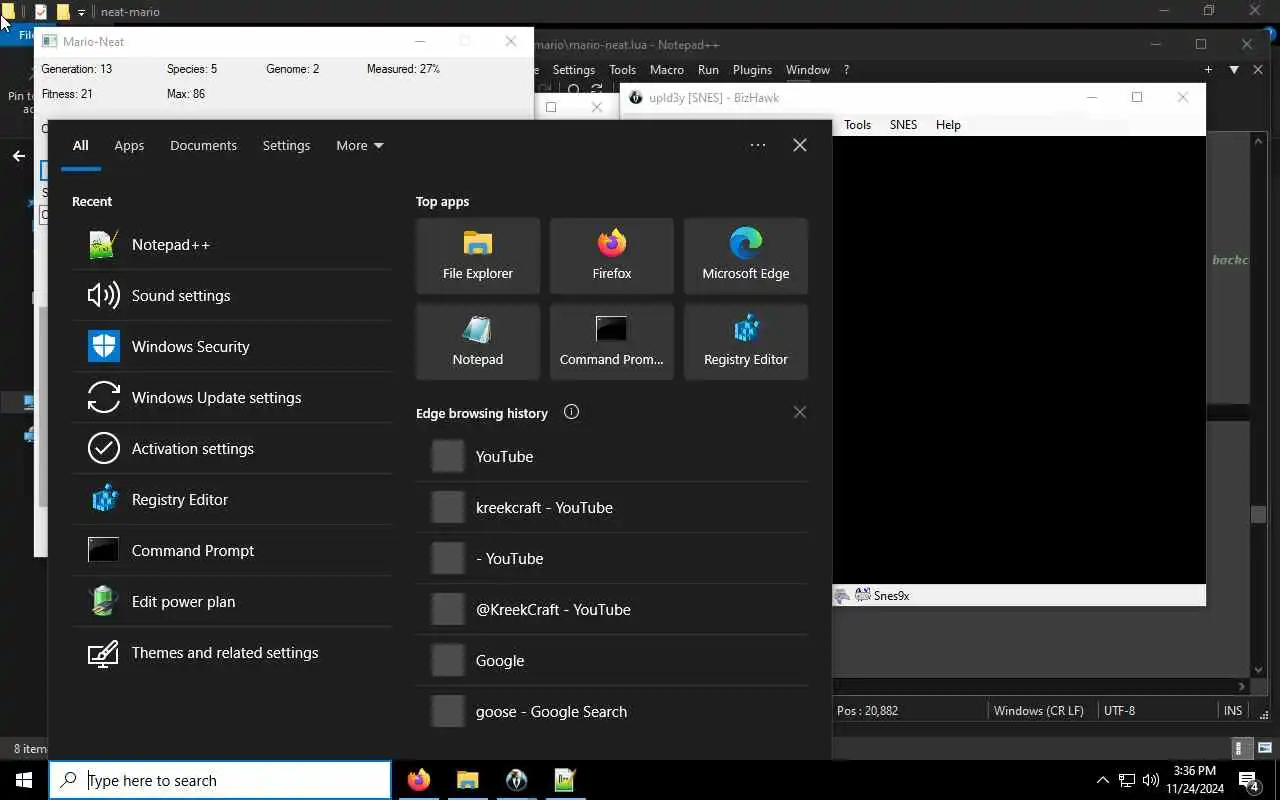Open Windows Update settings entry
Viewport: 1280px width, 800px height.
[232, 397]
